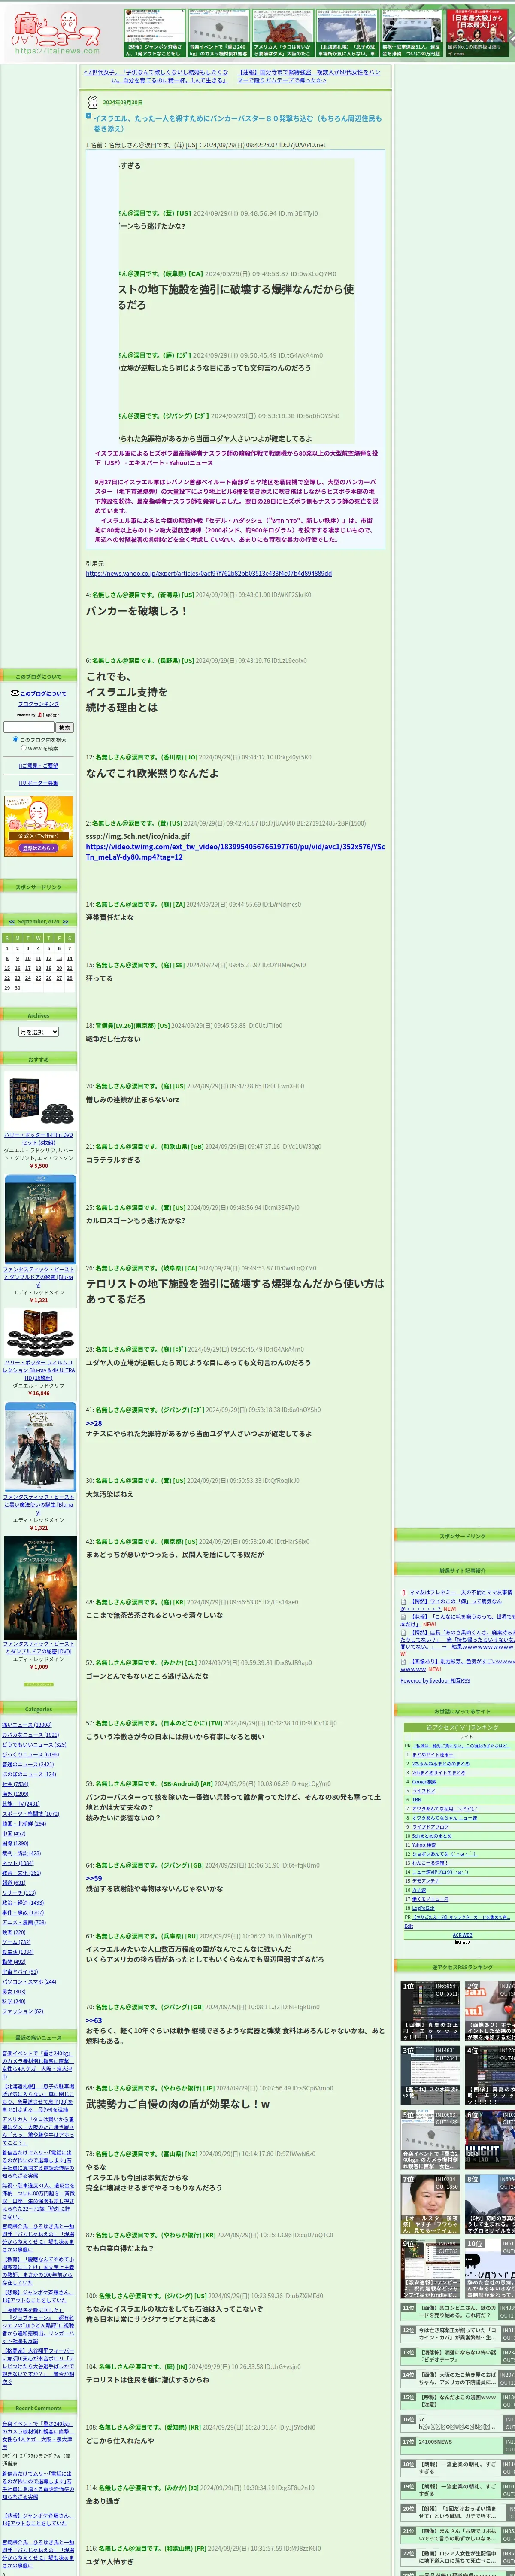Image resolution: width=515 pixels, height=2576 pixels.
Task: Open the アメリカ人 タコは賢い header thumbnail
Action: tap(282, 33)
